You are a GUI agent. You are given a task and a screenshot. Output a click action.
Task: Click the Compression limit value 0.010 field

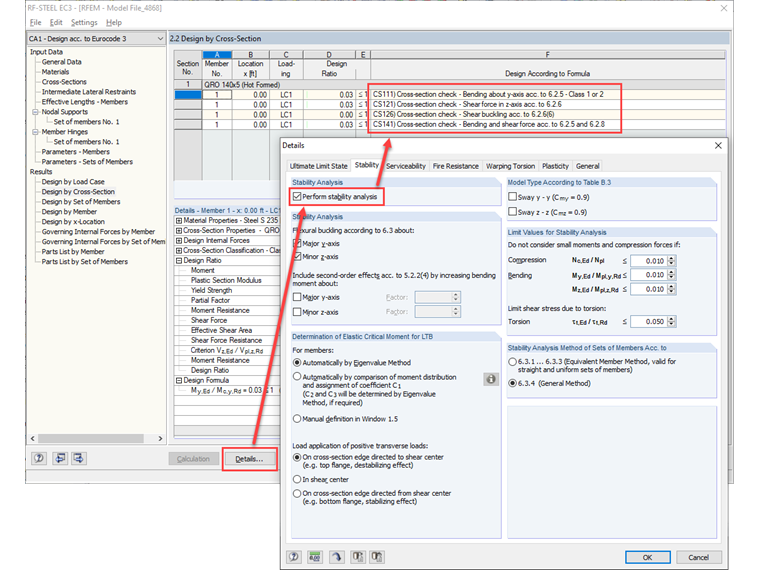click(x=649, y=261)
